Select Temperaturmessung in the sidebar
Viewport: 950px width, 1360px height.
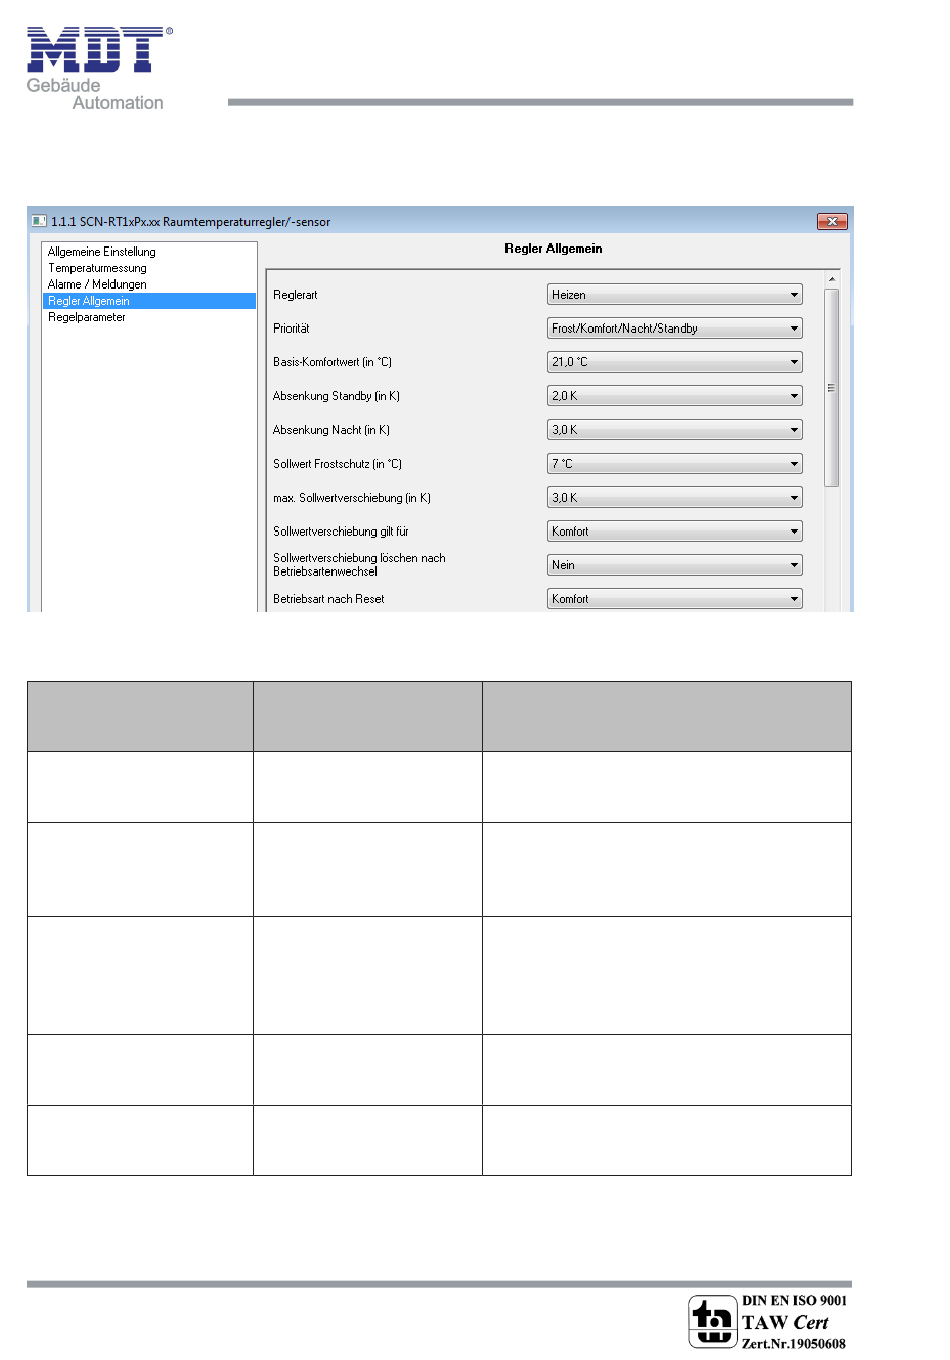pyautogui.click(x=97, y=268)
